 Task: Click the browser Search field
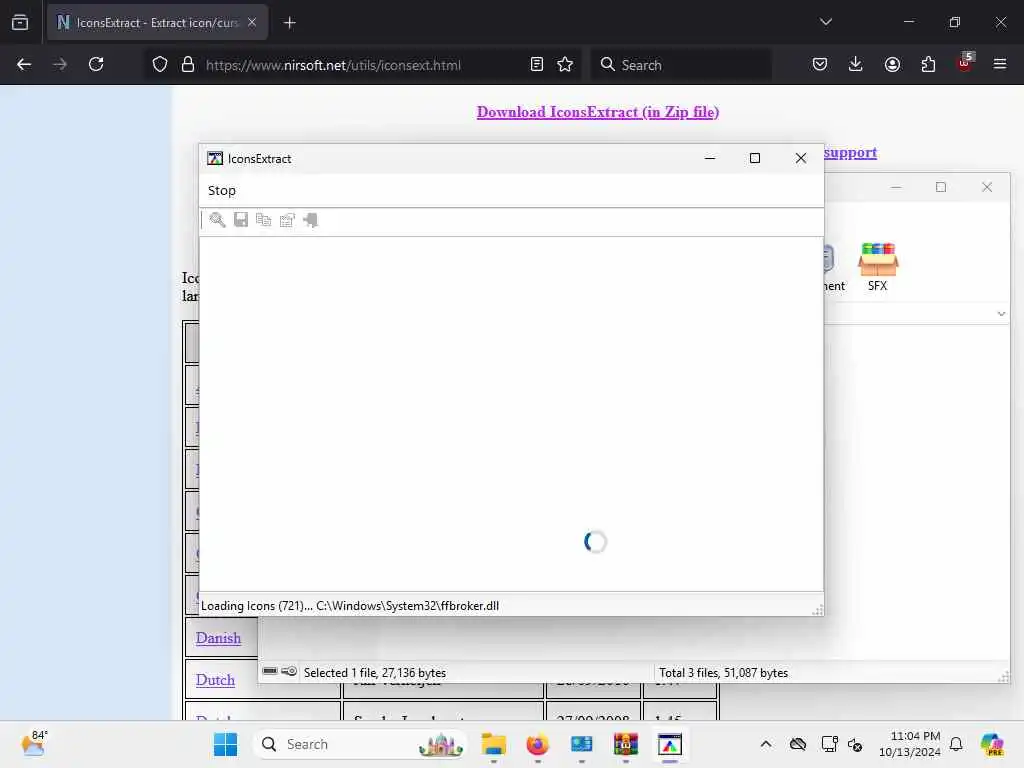[681, 65]
